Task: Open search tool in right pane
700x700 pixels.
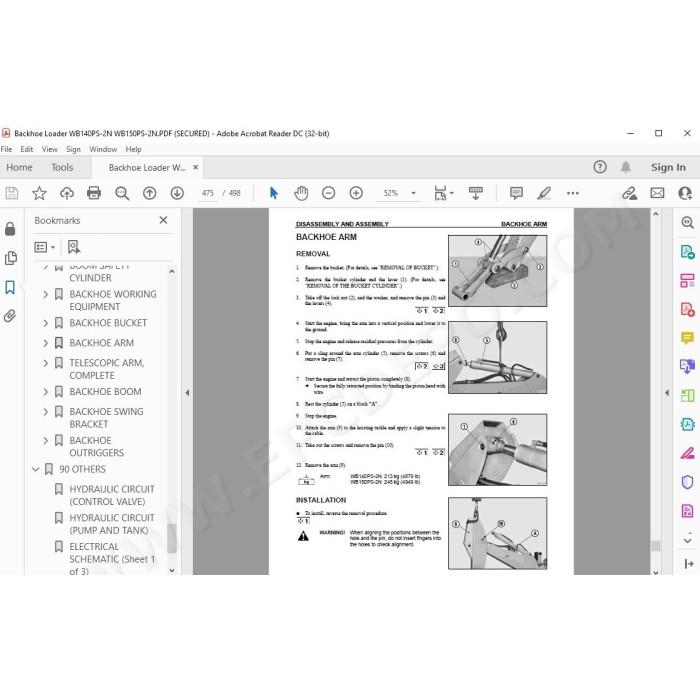Action: click(x=688, y=222)
